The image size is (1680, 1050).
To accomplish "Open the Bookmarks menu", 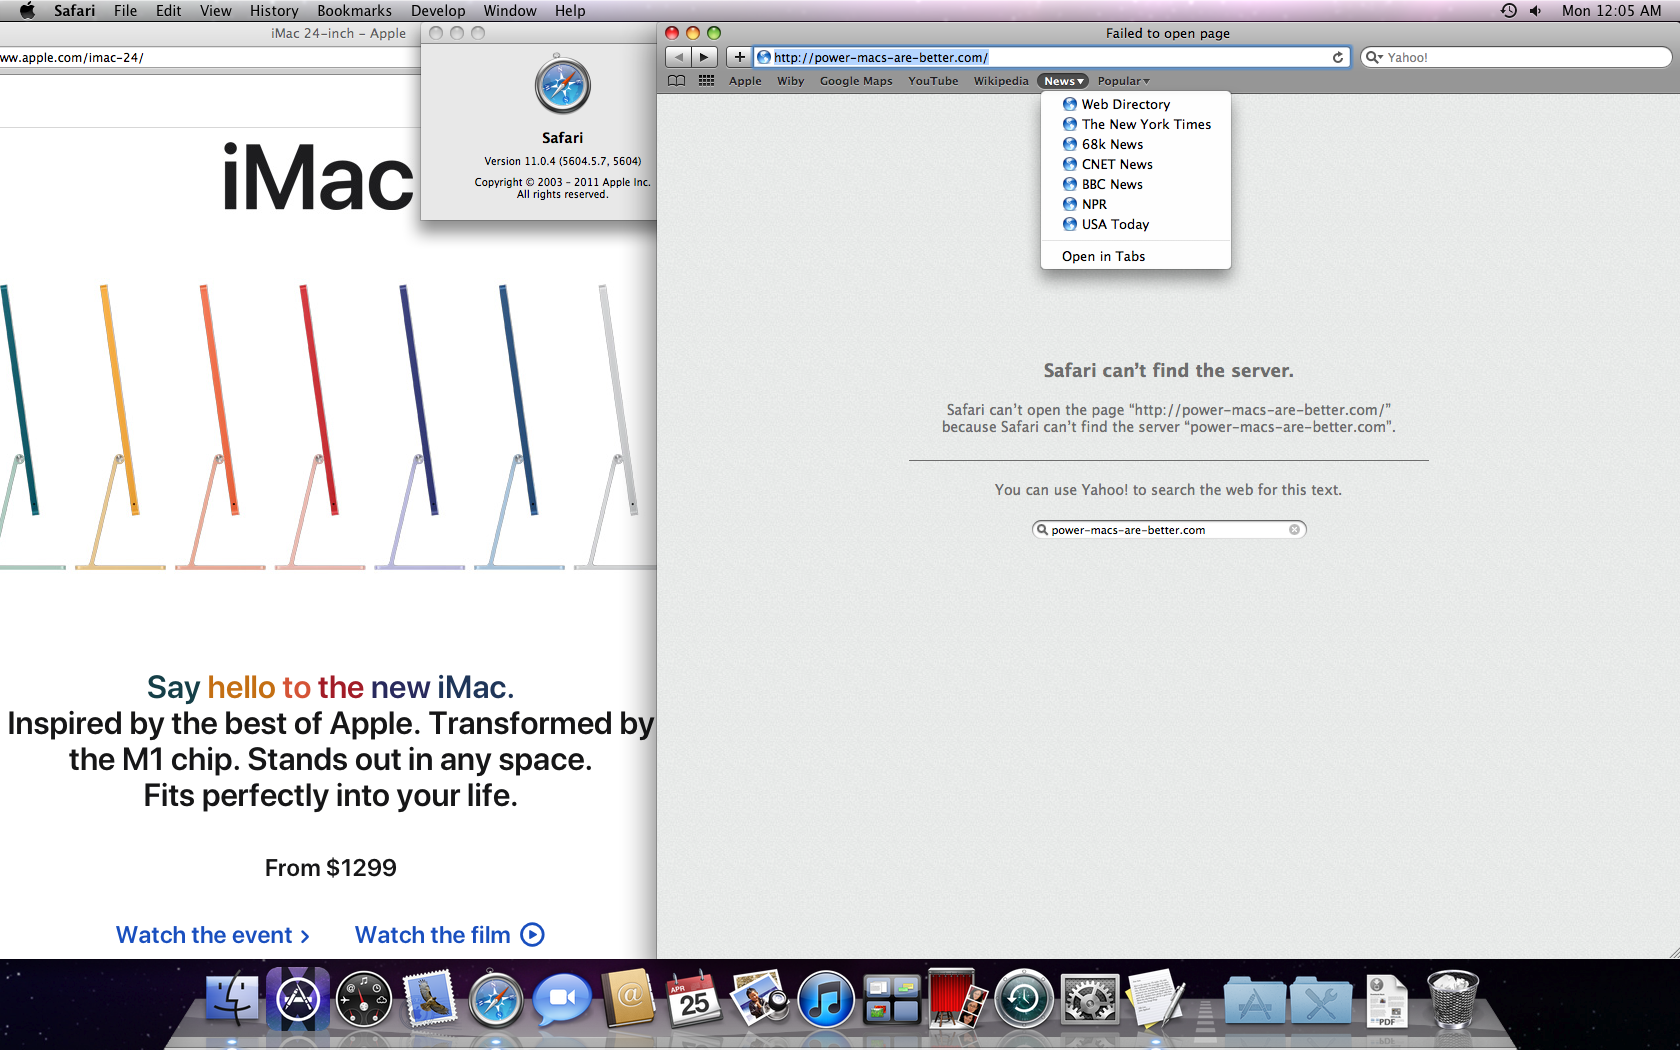I will 354,11.
